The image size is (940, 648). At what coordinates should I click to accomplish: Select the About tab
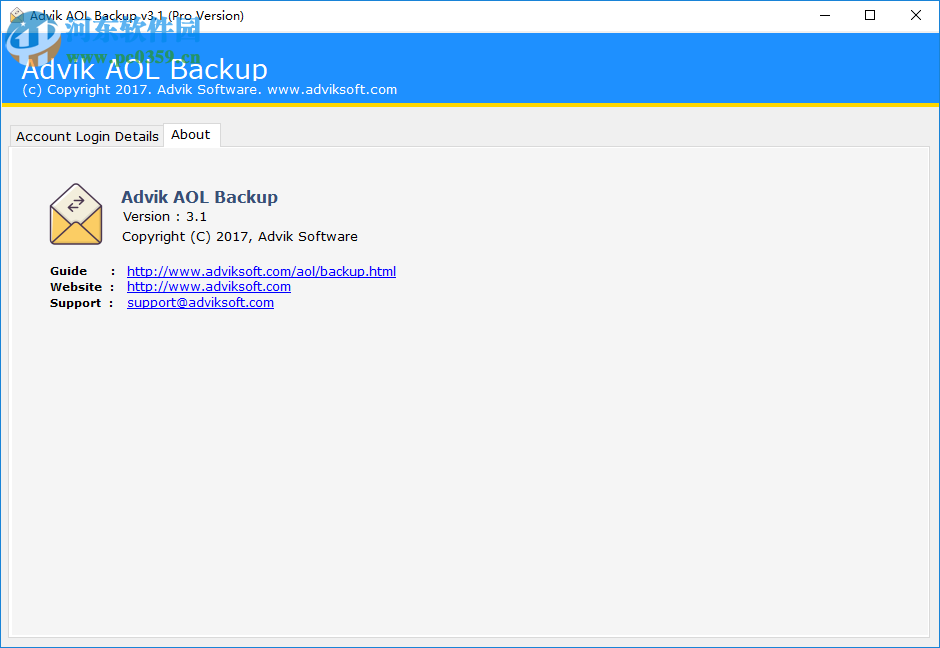(x=191, y=134)
